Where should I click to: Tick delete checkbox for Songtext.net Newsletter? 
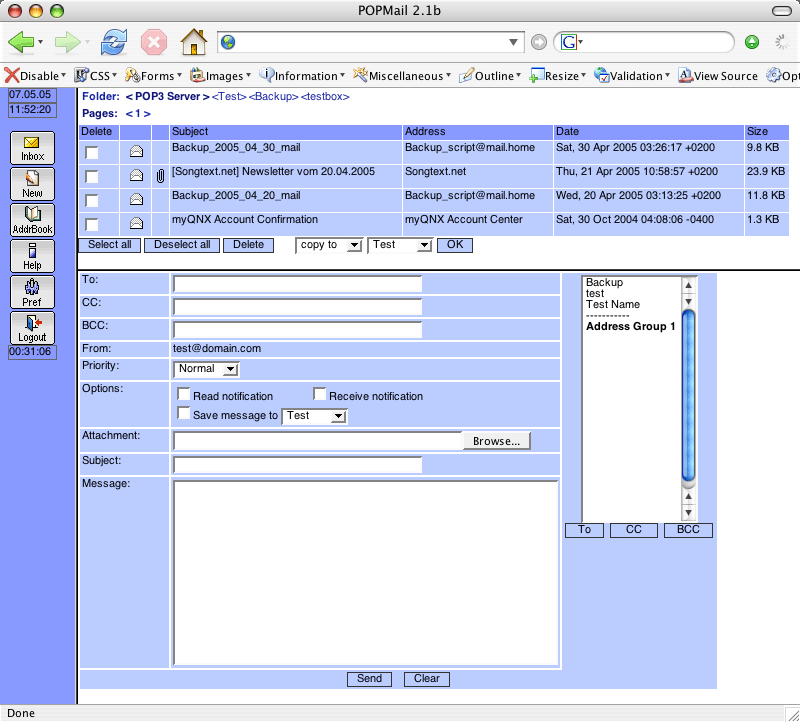coord(92,177)
